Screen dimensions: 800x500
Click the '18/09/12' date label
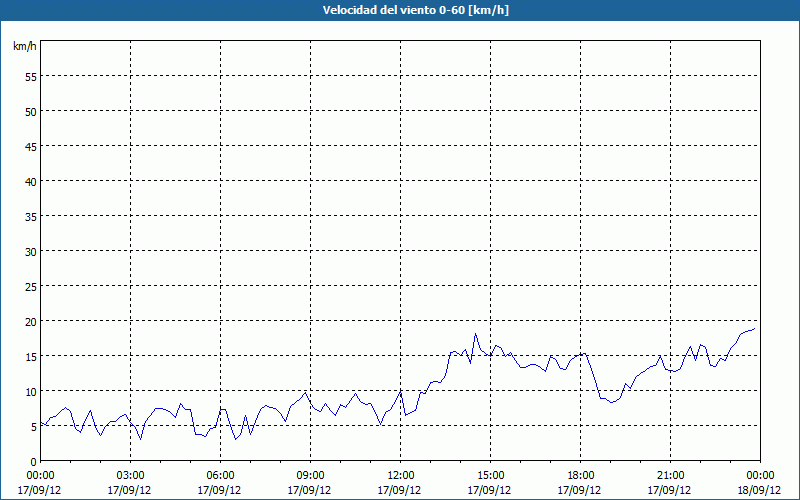[759, 490]
